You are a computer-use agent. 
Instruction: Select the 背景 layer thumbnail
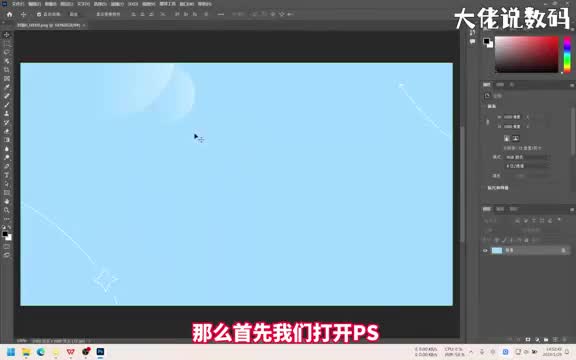497,251
